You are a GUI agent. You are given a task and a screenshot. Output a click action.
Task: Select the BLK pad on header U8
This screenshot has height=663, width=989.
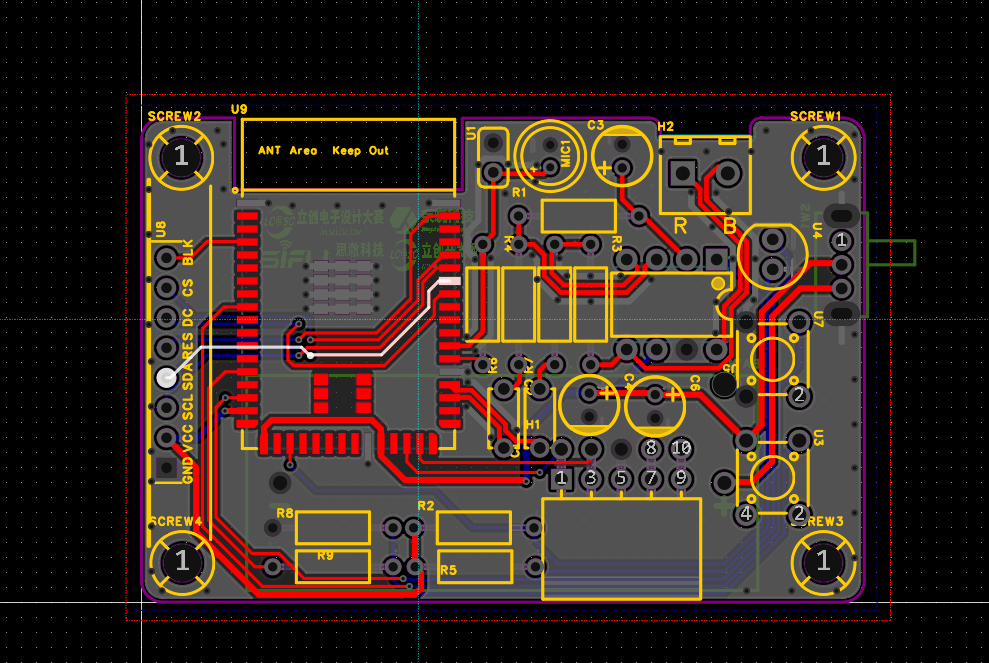167,257
